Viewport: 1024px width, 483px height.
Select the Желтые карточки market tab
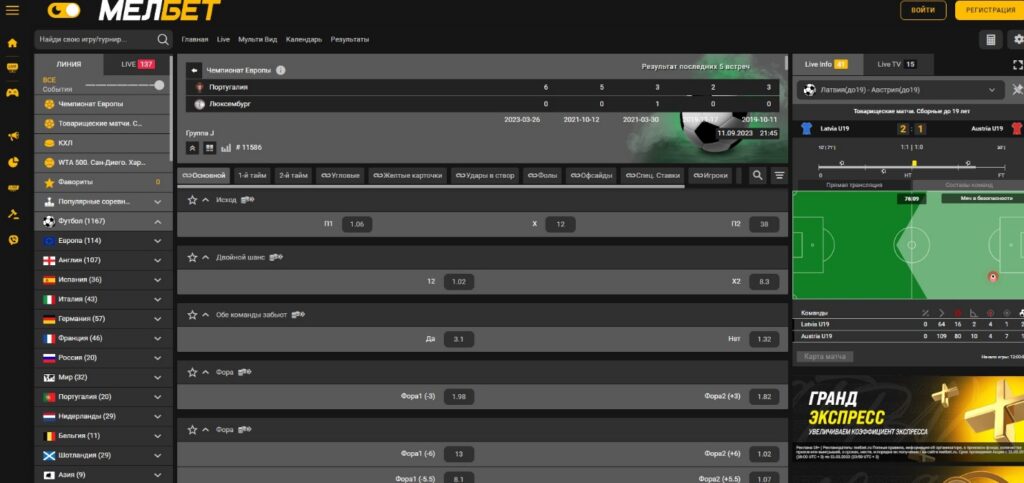(x=408, y=176)
